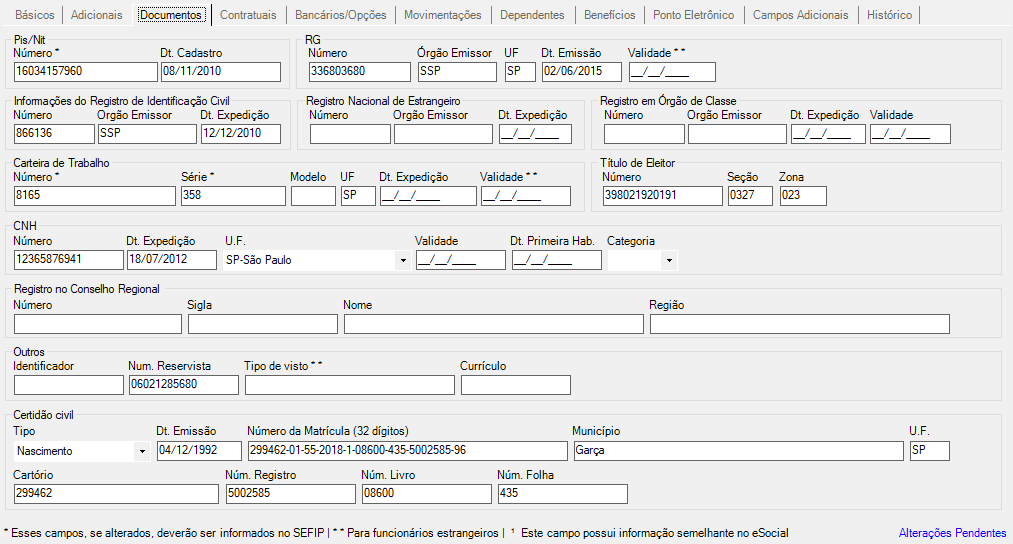1013x544 pixels.
Task: Switch to the Básicos tab
Action: 35,15
